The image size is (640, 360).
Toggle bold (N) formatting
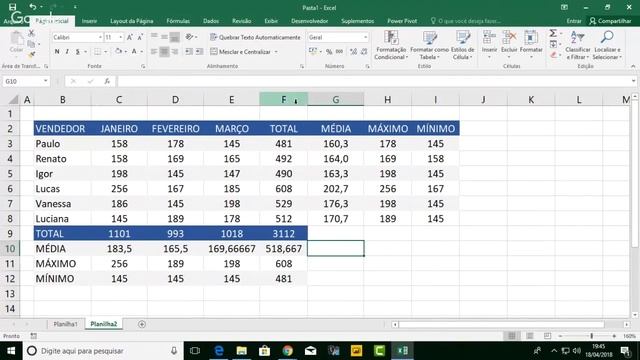click(57, 51)
